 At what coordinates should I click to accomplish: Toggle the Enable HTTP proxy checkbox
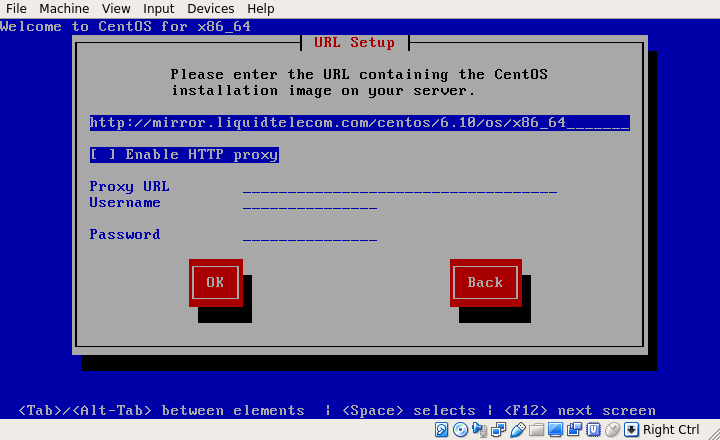(184, 155)
